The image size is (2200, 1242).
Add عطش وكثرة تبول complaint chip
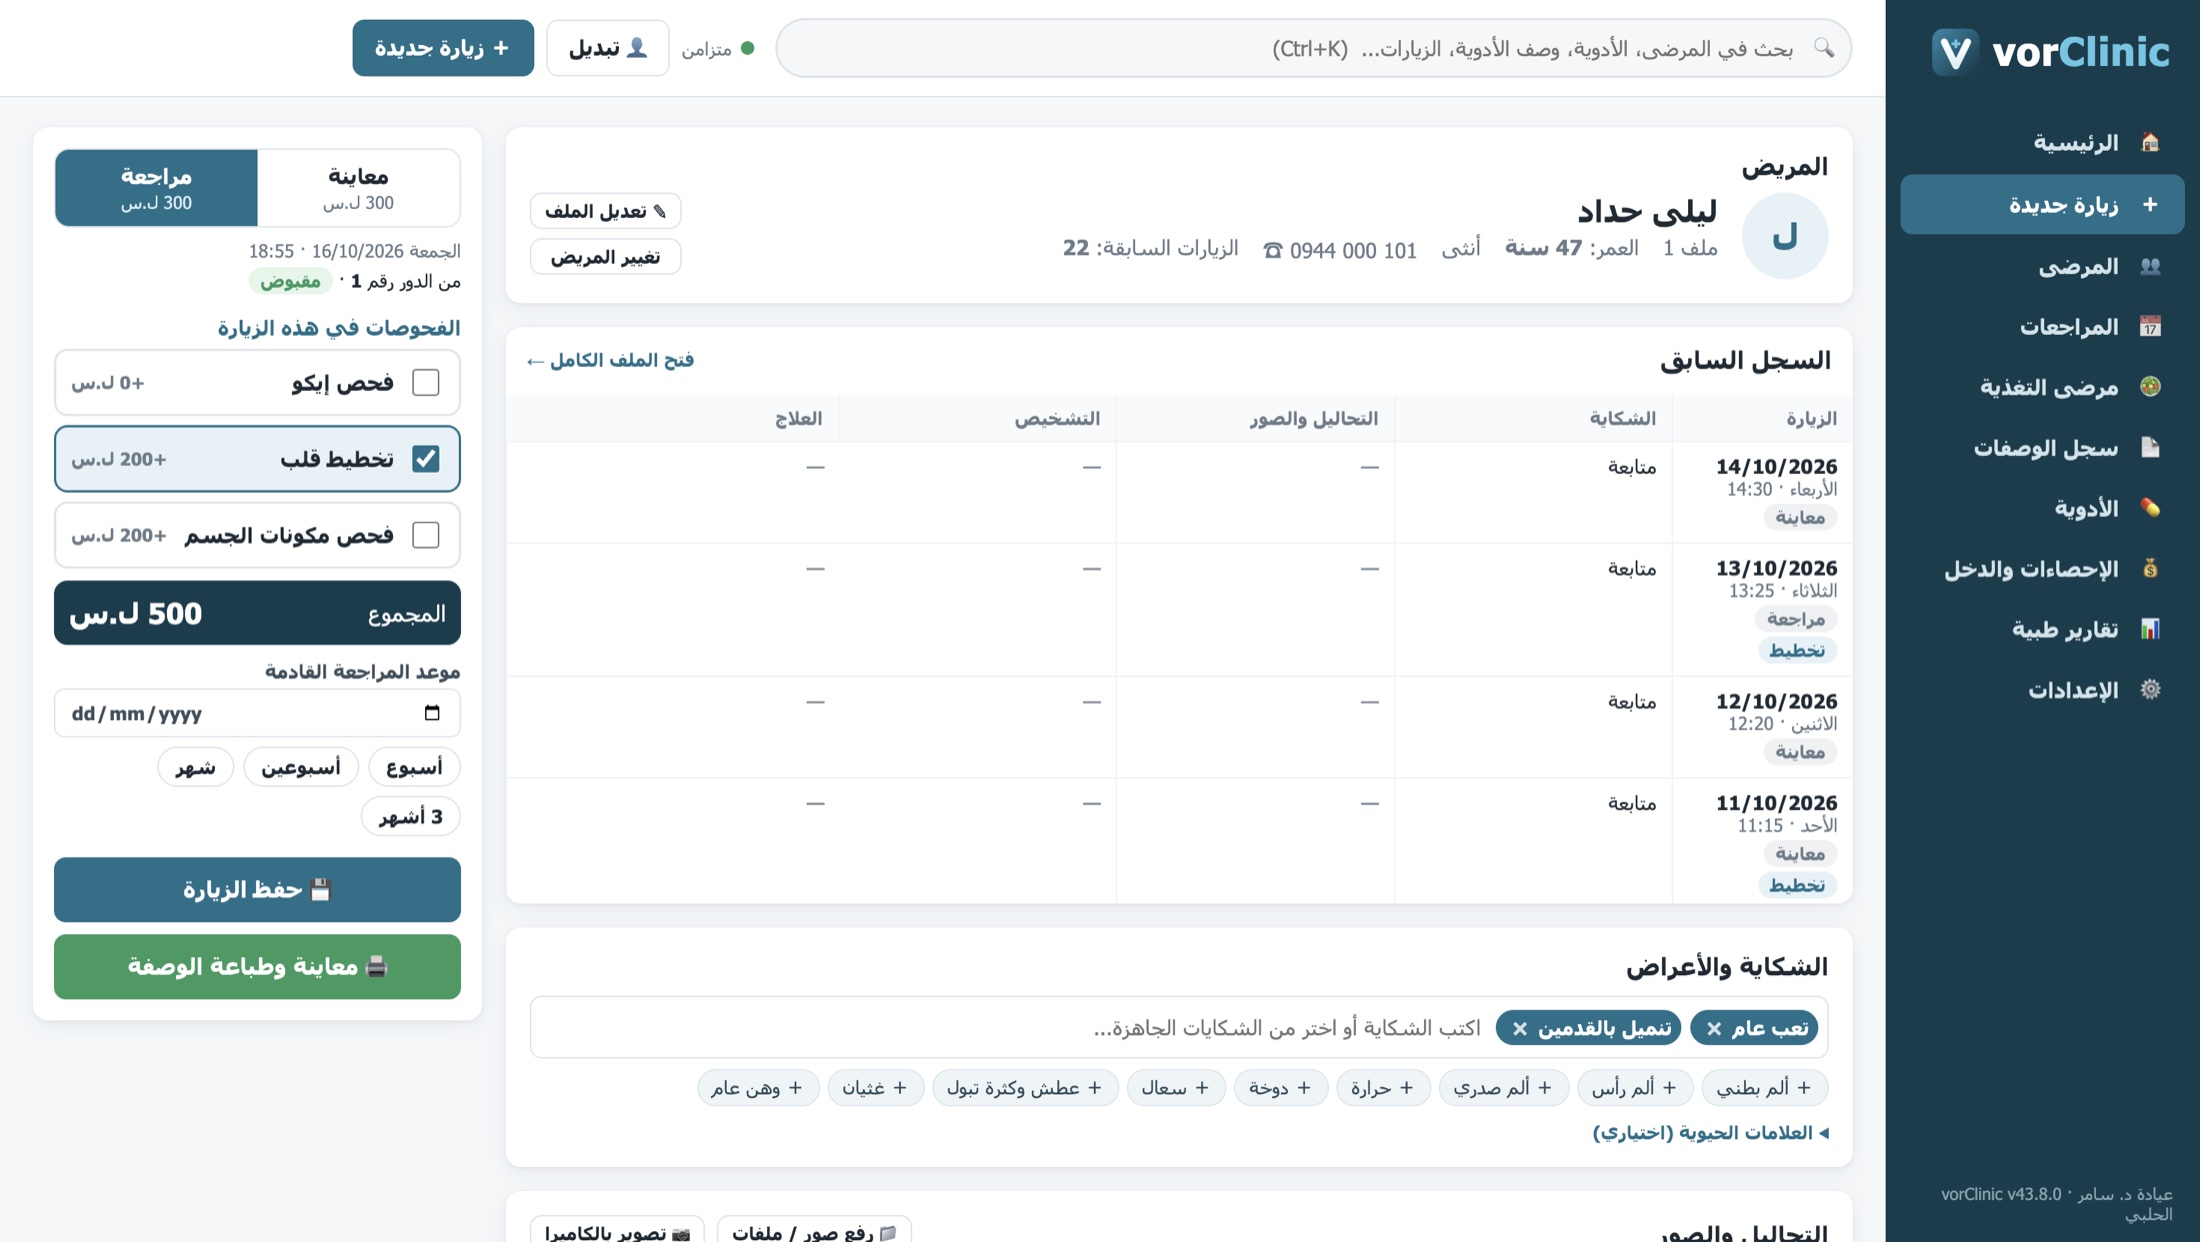point(1025,1088)
